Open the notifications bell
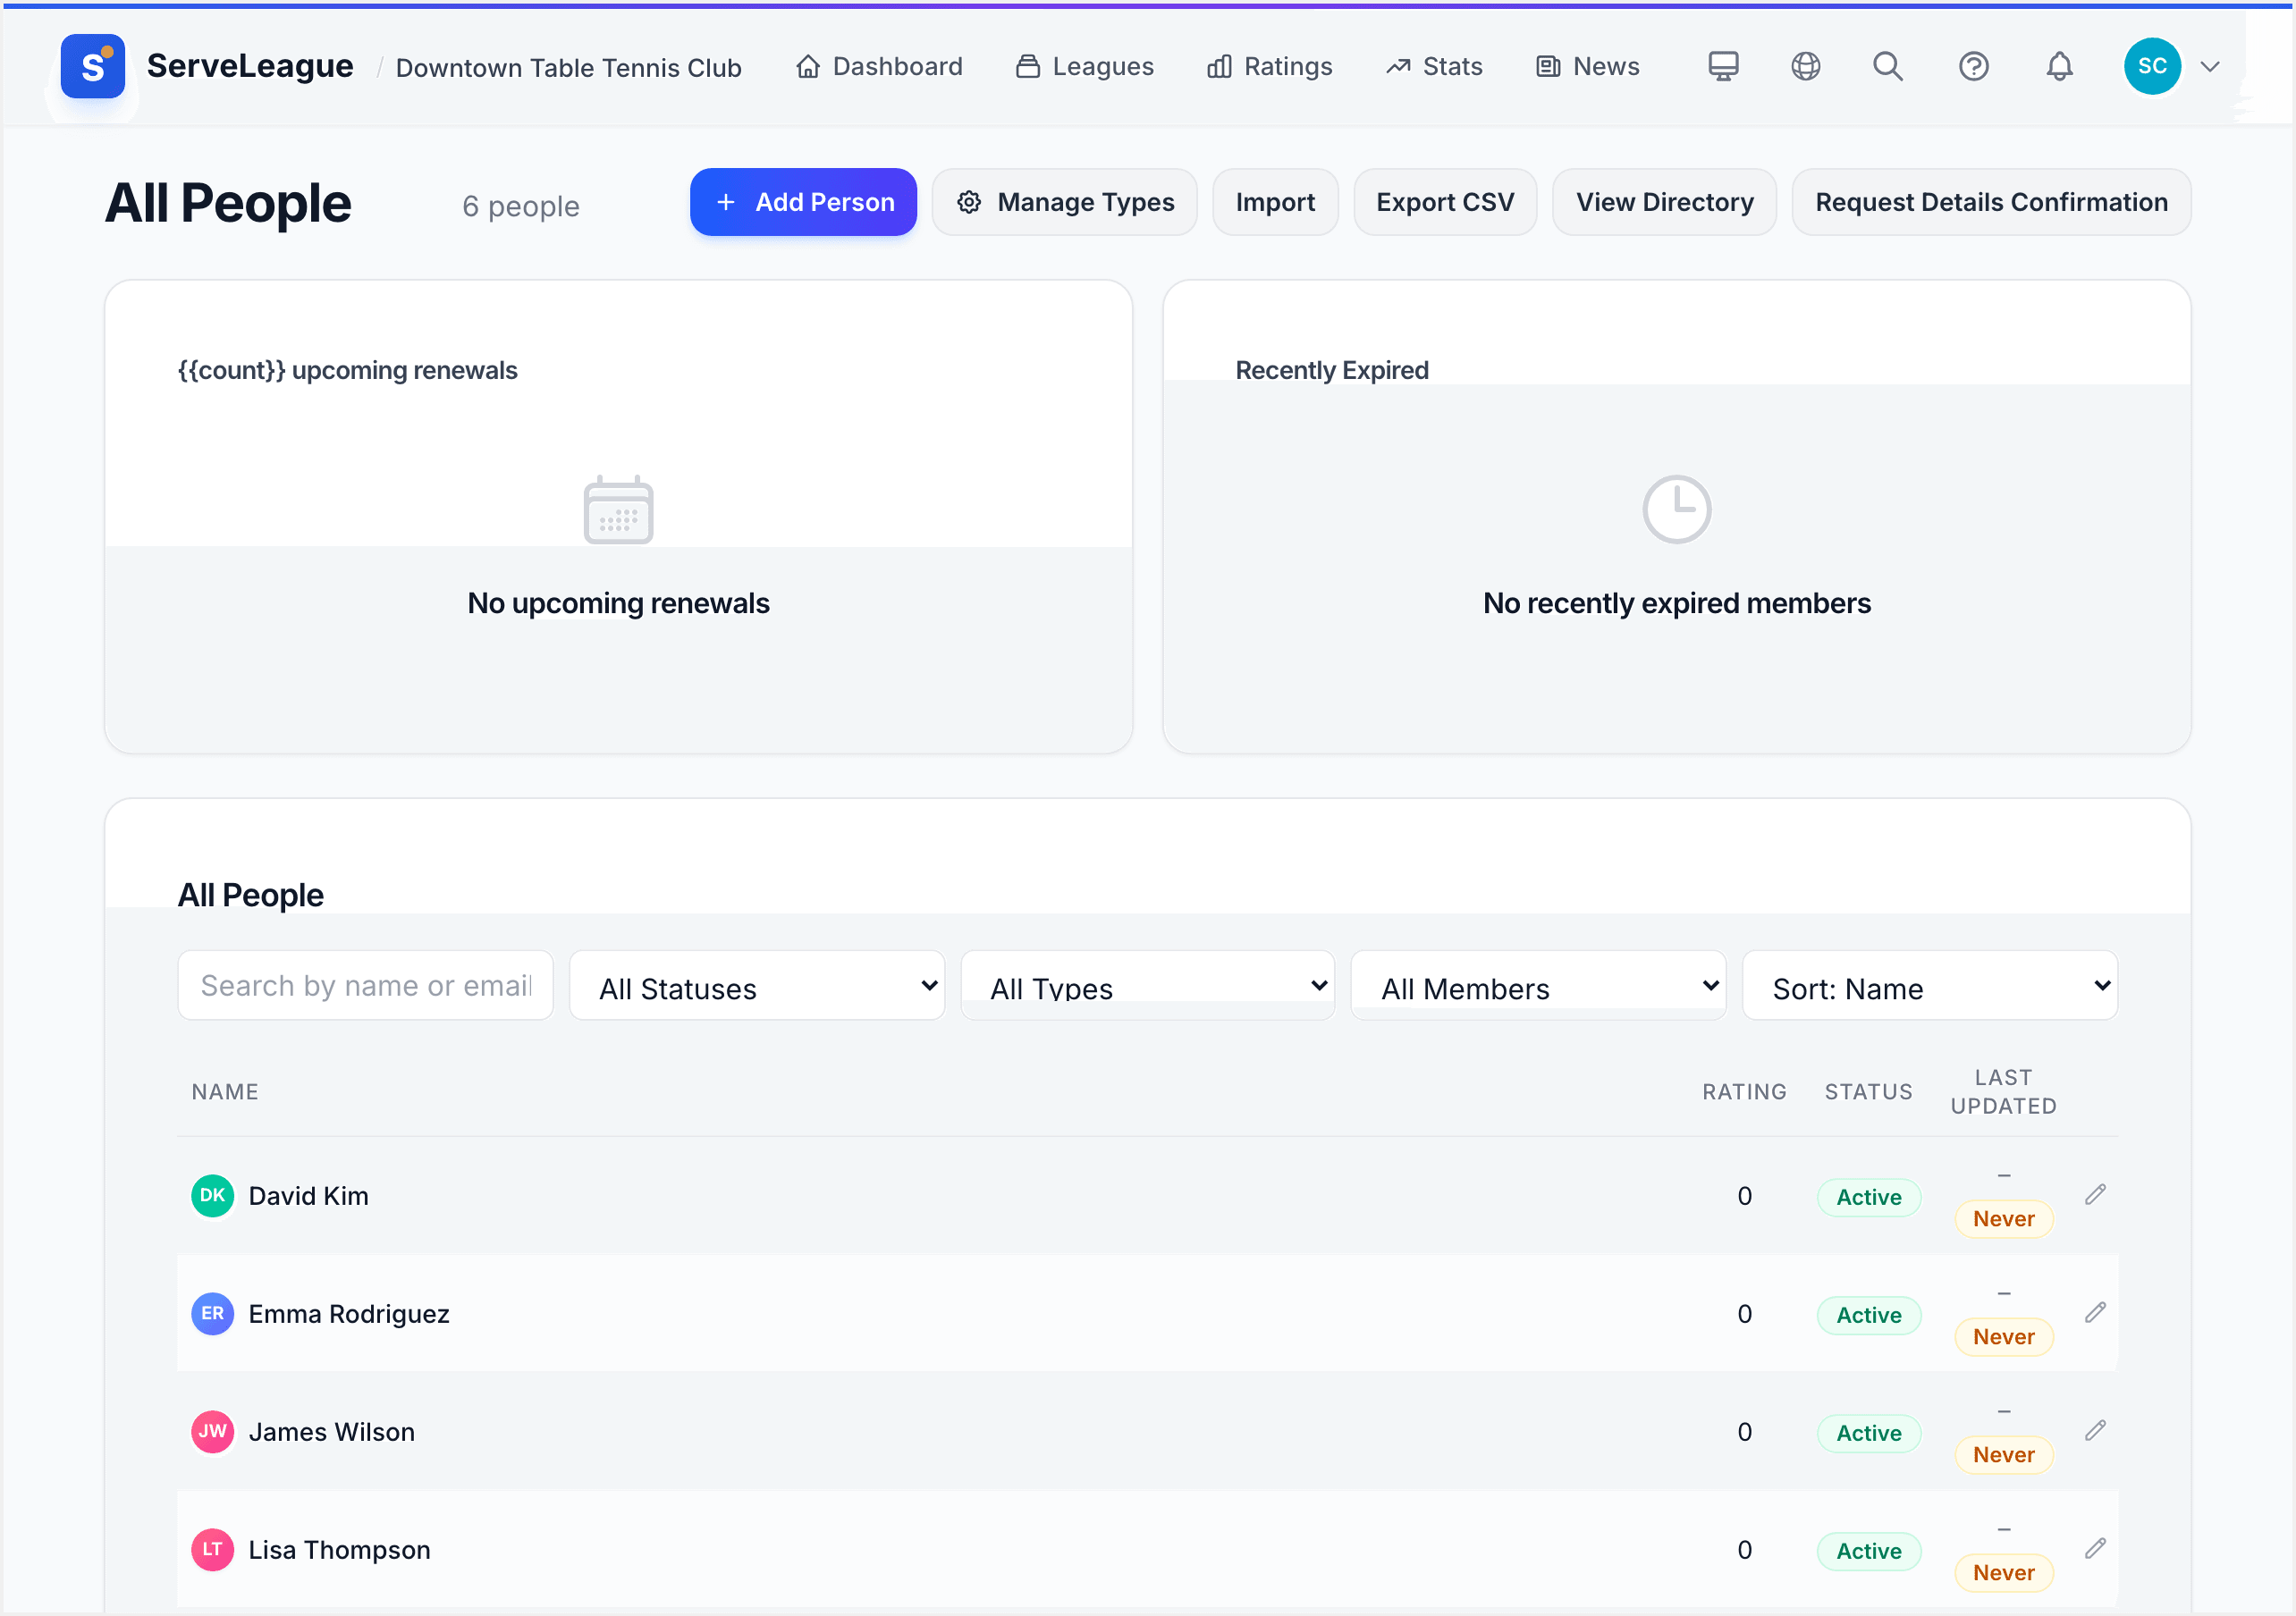The image size is (2296, 1616). click(x=2059, y=66)
